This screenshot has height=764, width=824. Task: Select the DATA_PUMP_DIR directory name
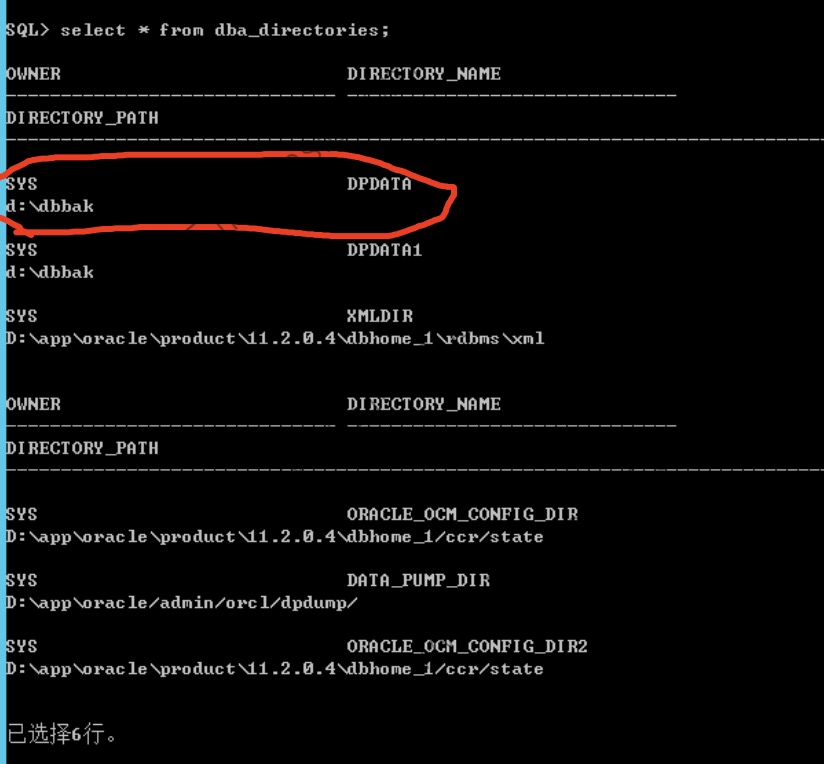pyautogui.click(x=418, y=580)
